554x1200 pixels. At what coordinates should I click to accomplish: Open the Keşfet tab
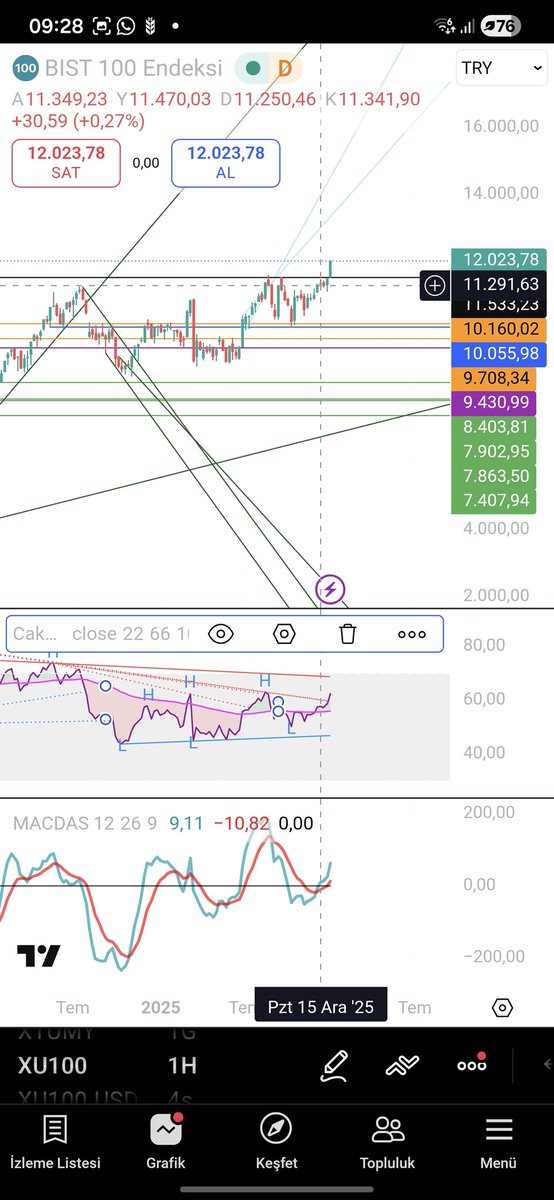pyautogui.click(x=276, y=1143)
